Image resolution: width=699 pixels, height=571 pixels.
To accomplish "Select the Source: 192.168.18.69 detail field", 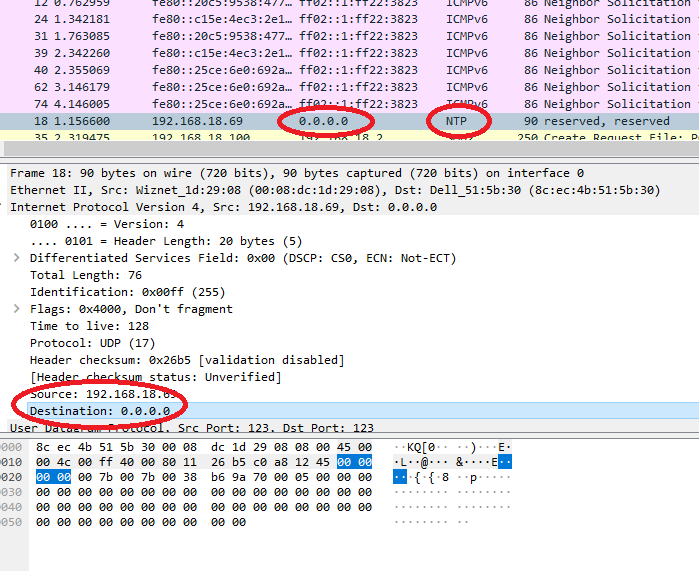I will coord(103,394).
